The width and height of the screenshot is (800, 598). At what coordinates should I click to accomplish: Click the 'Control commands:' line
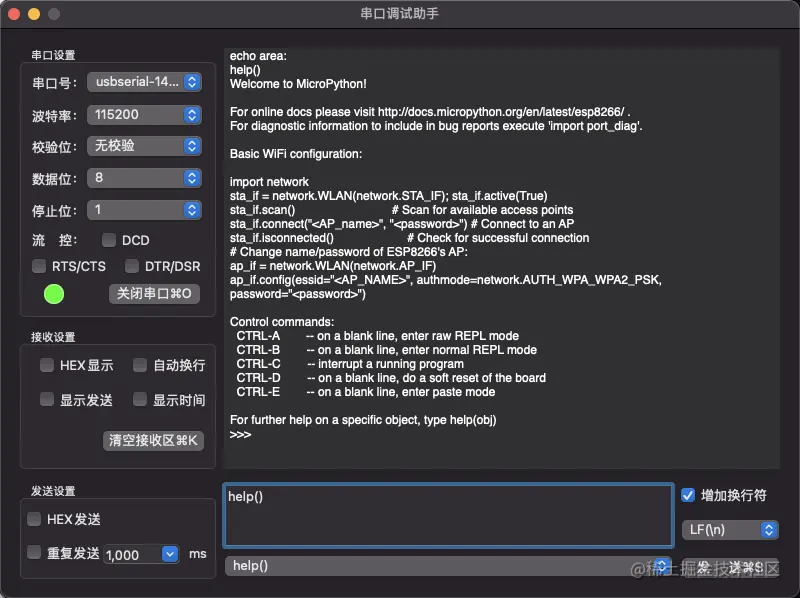pyautogui.click(x=282, y=322)
